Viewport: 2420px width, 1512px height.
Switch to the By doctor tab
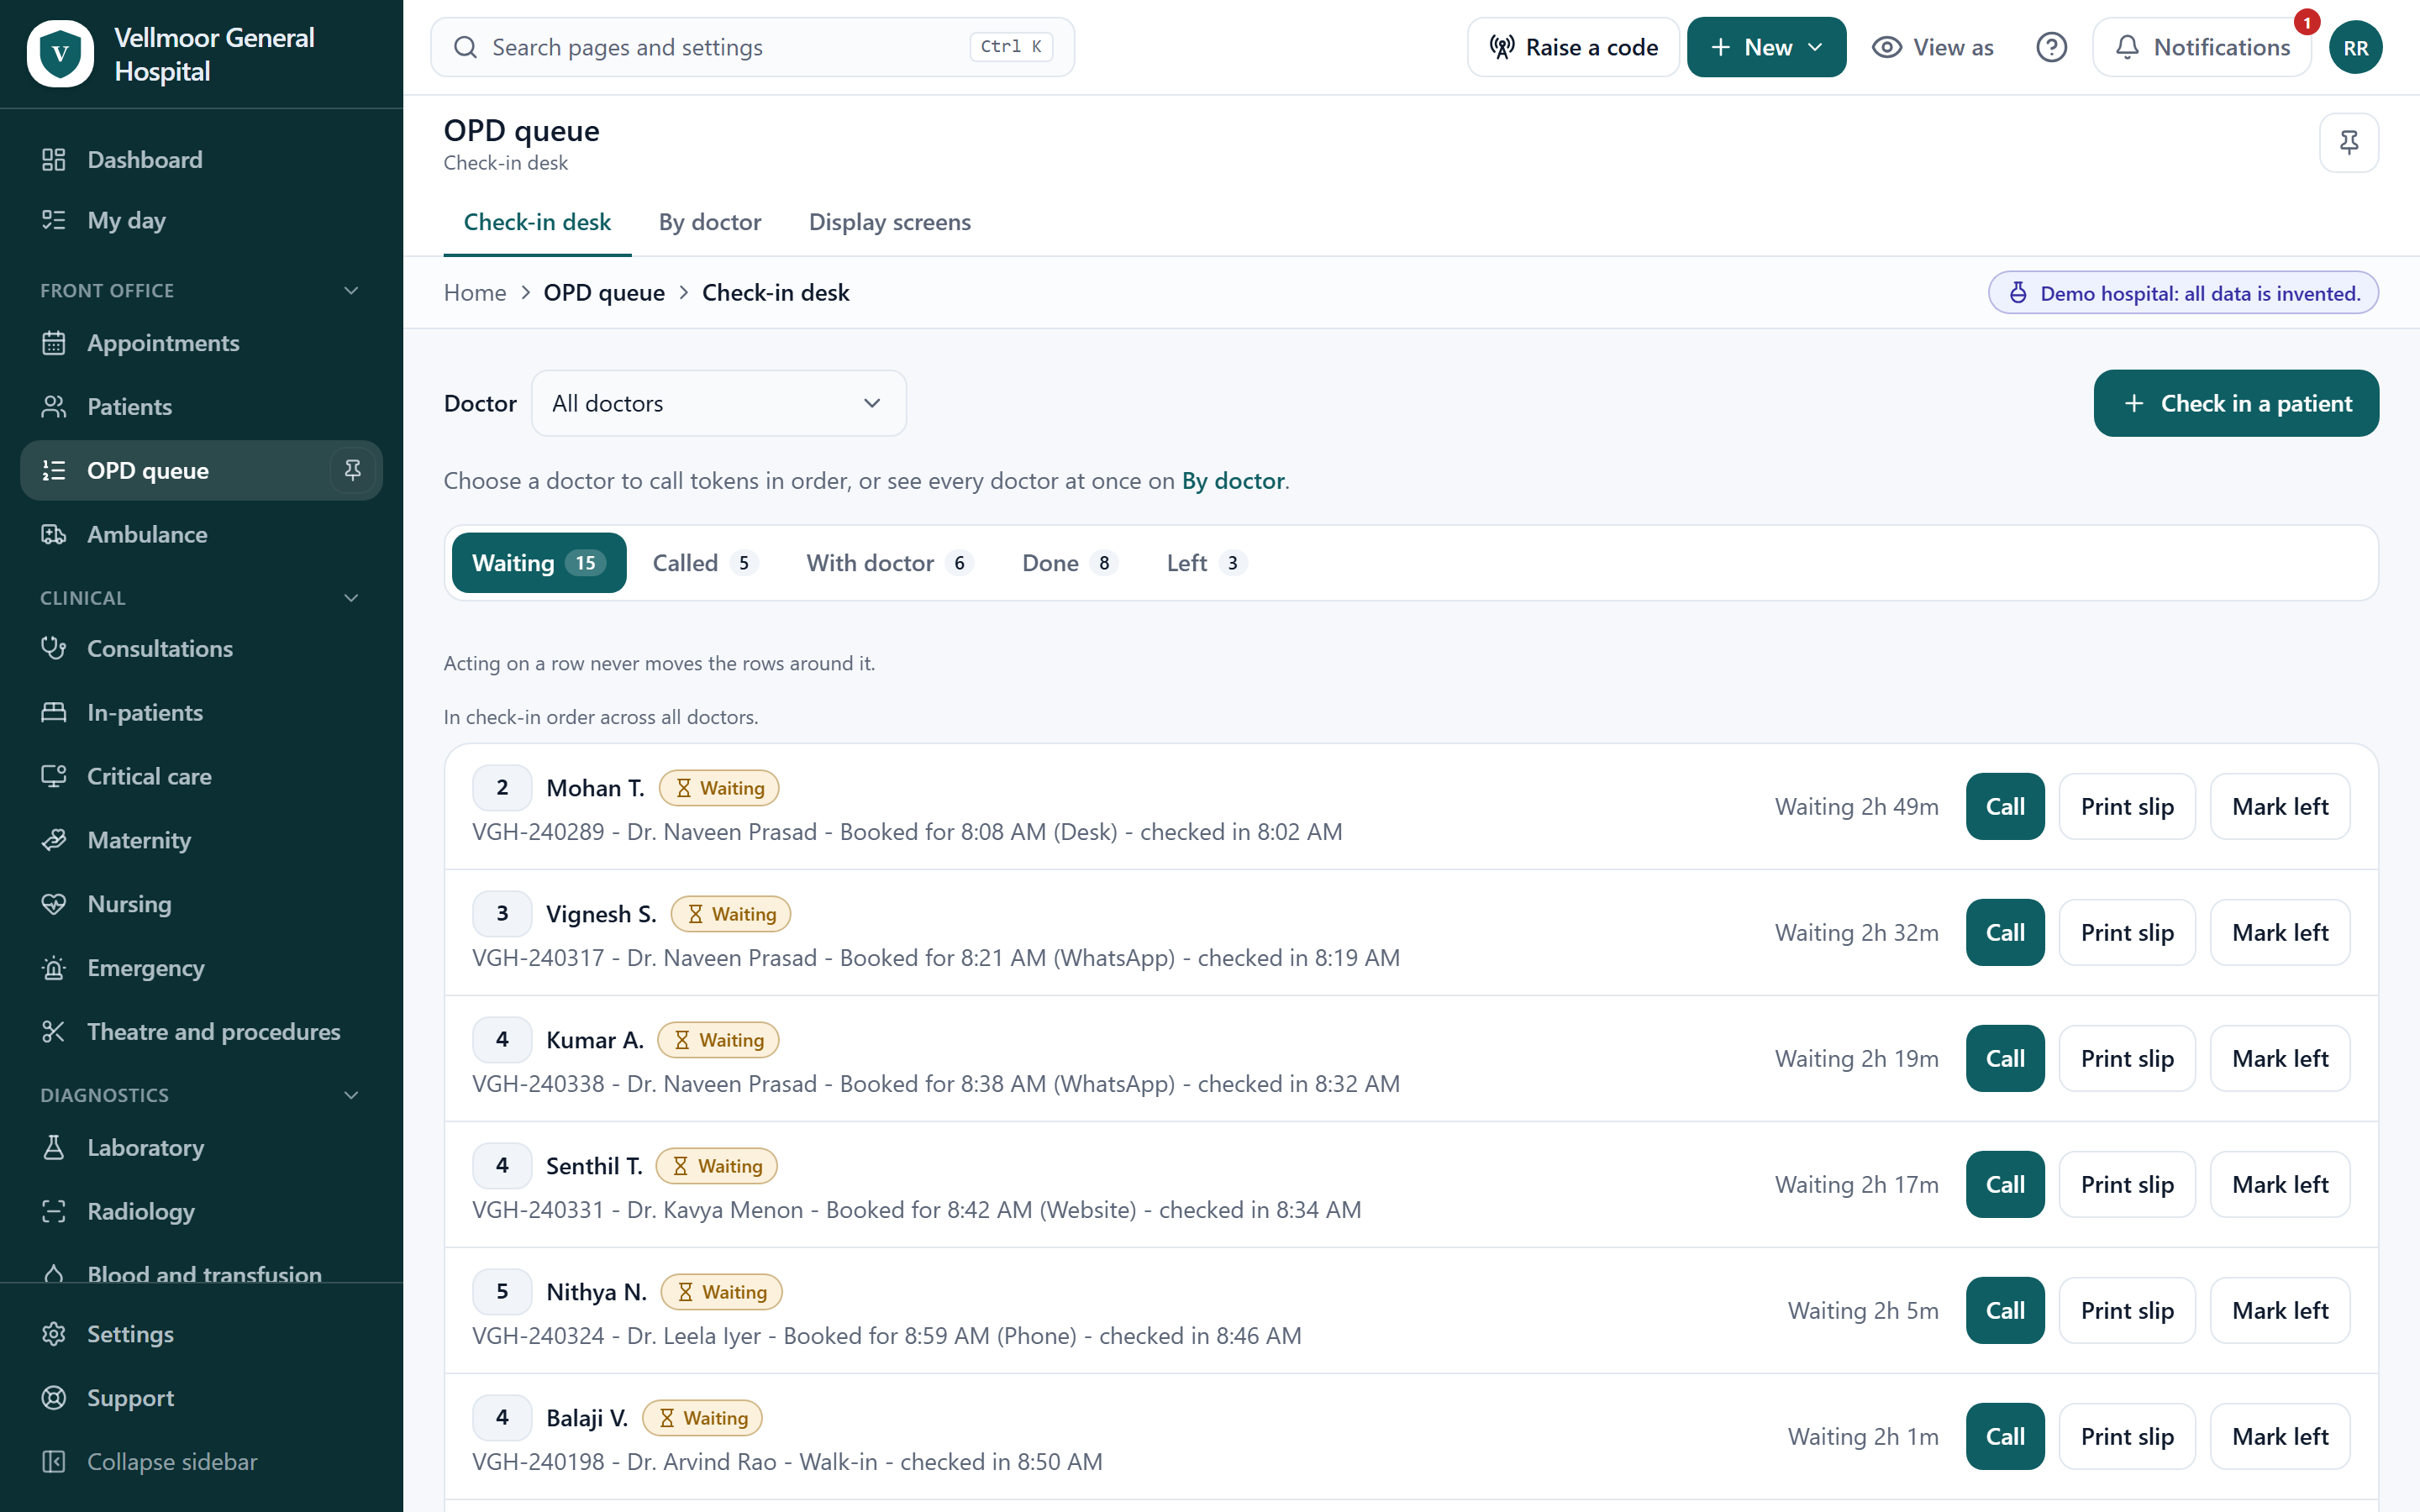coord(709,222)
